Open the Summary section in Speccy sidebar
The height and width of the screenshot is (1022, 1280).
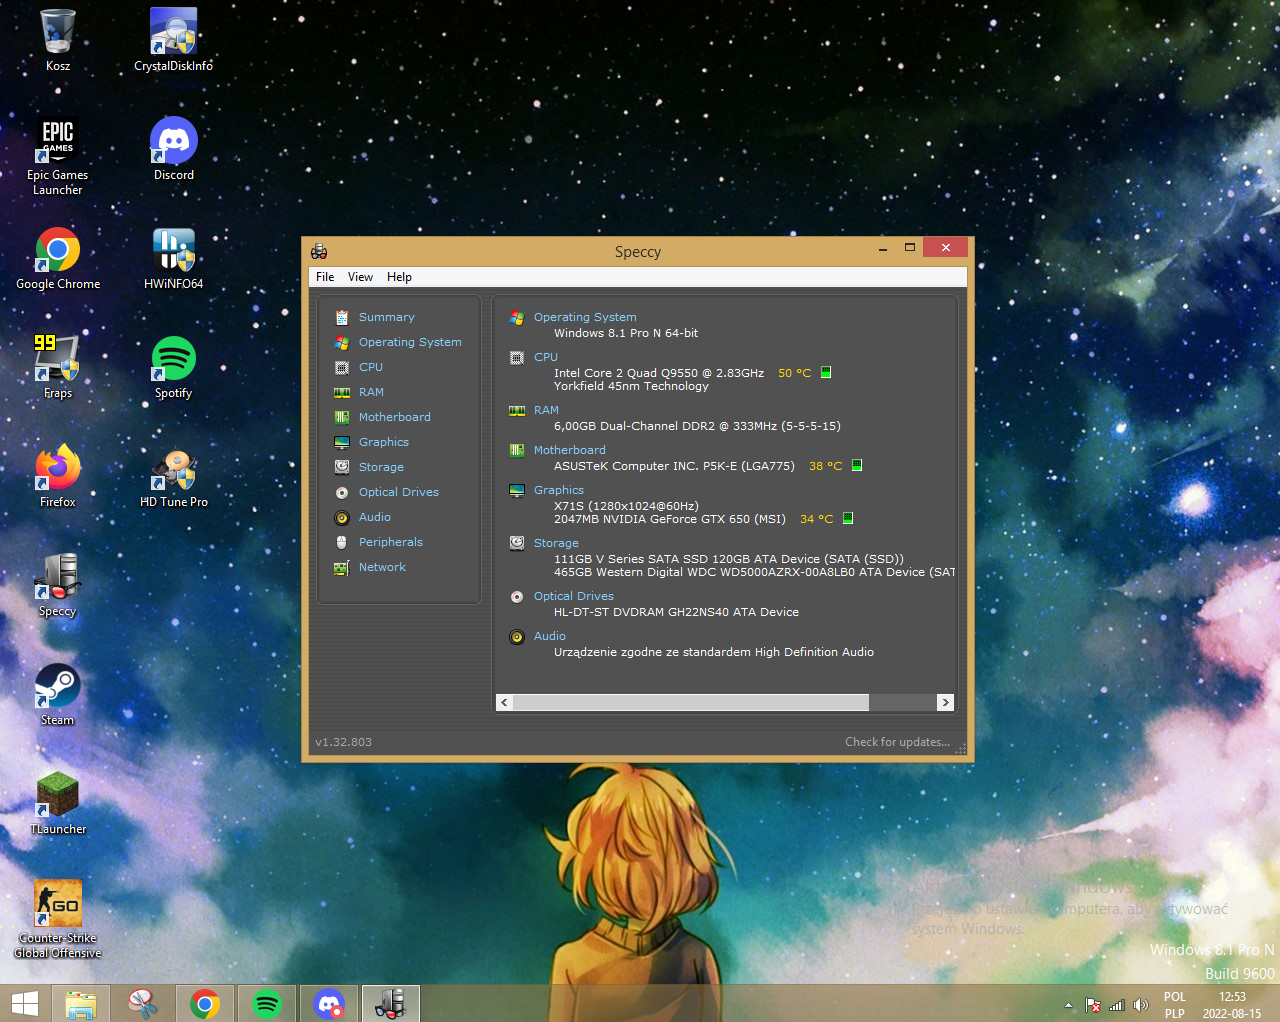click(386, 317)
